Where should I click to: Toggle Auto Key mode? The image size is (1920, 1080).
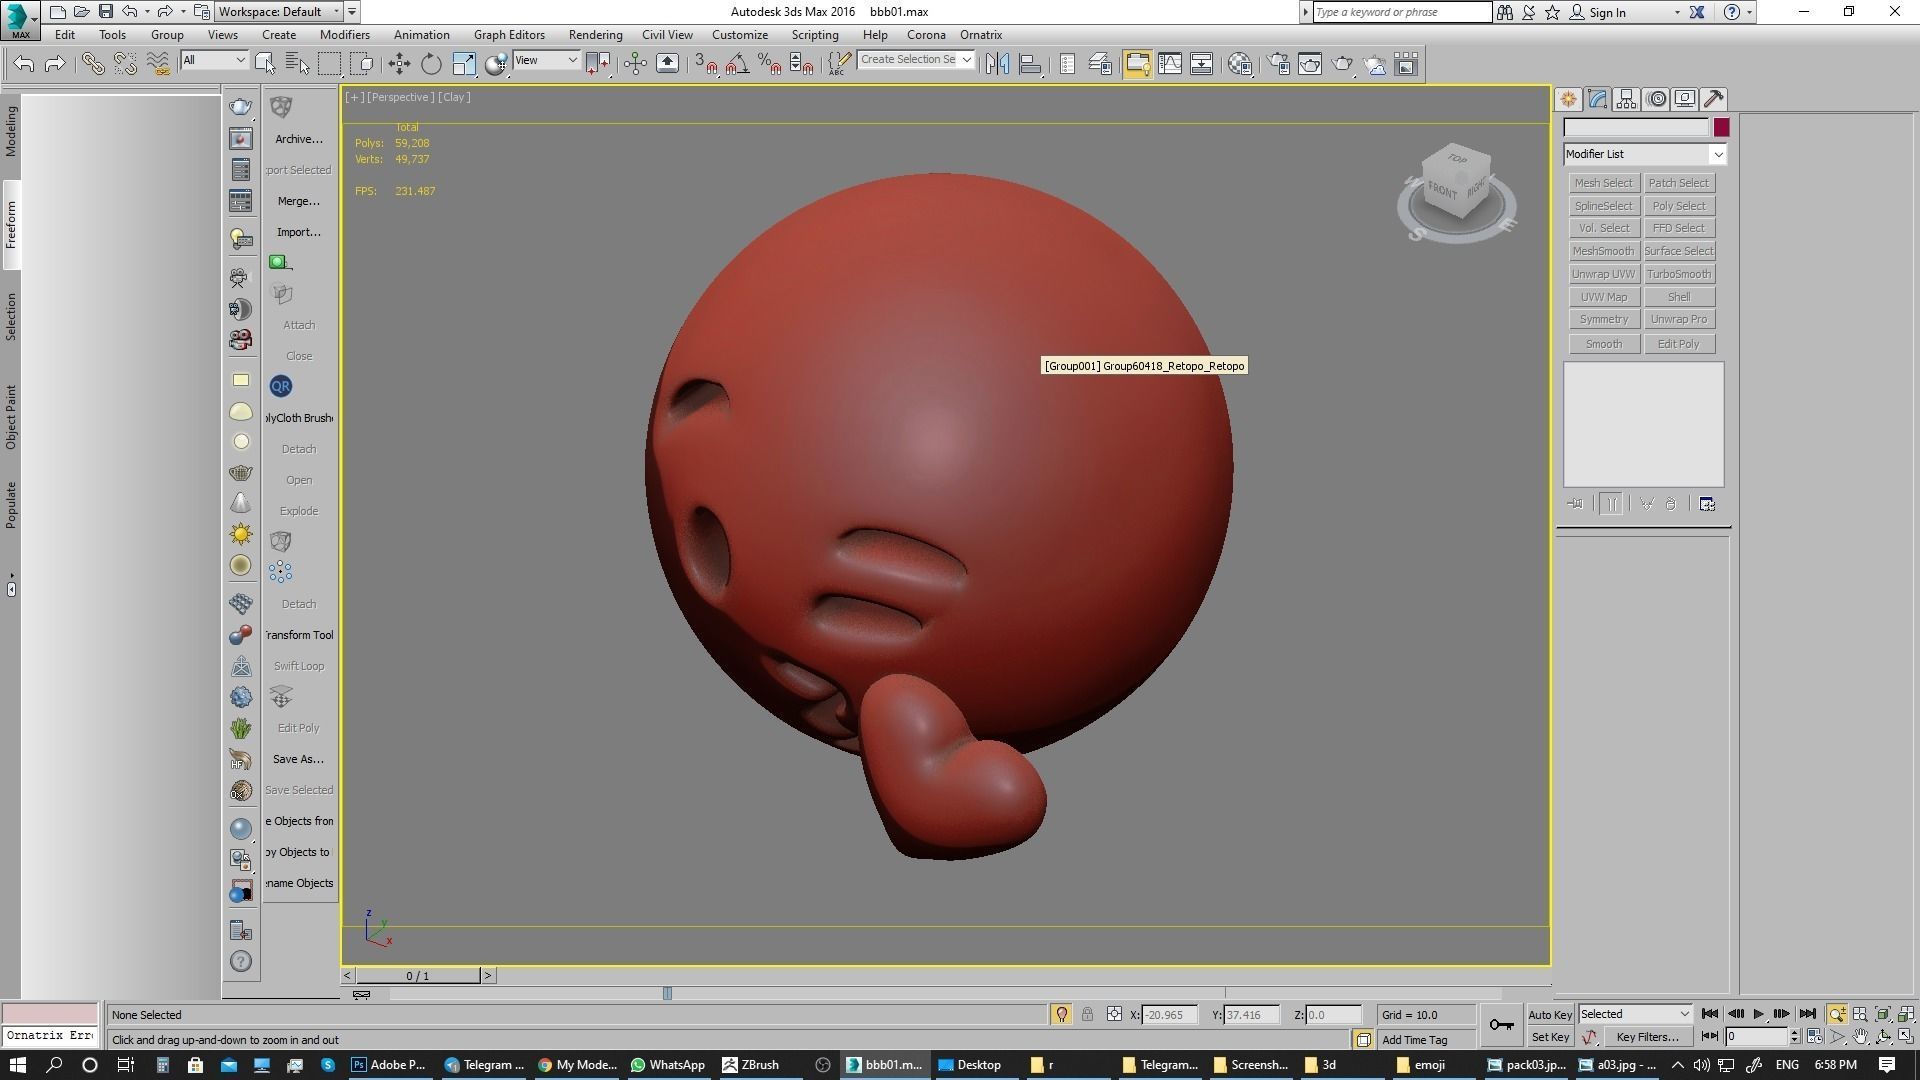1550,1014
